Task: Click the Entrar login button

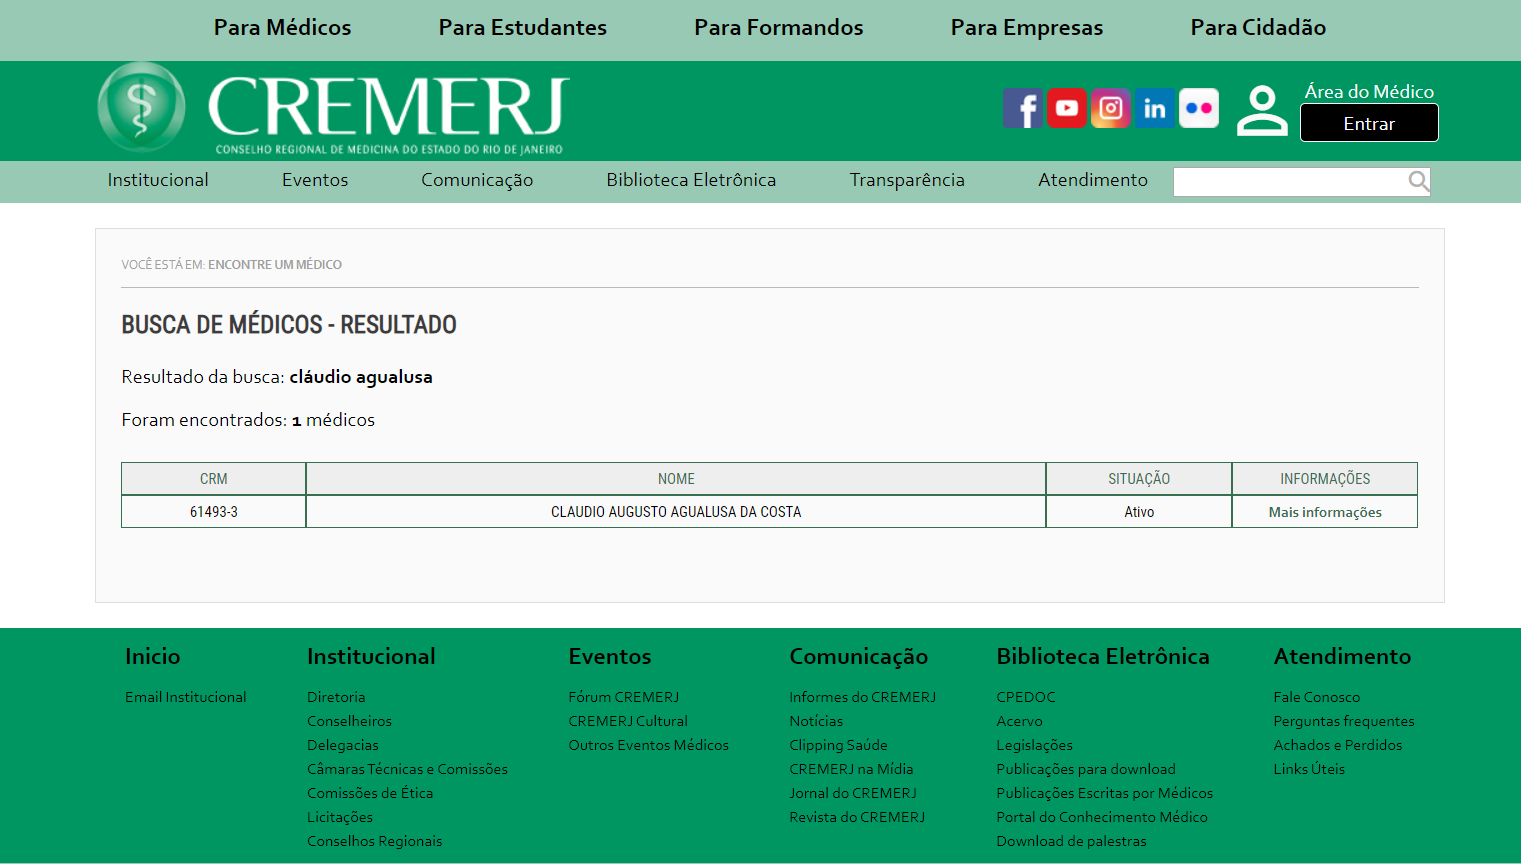Action: [x=1369, y=123]
